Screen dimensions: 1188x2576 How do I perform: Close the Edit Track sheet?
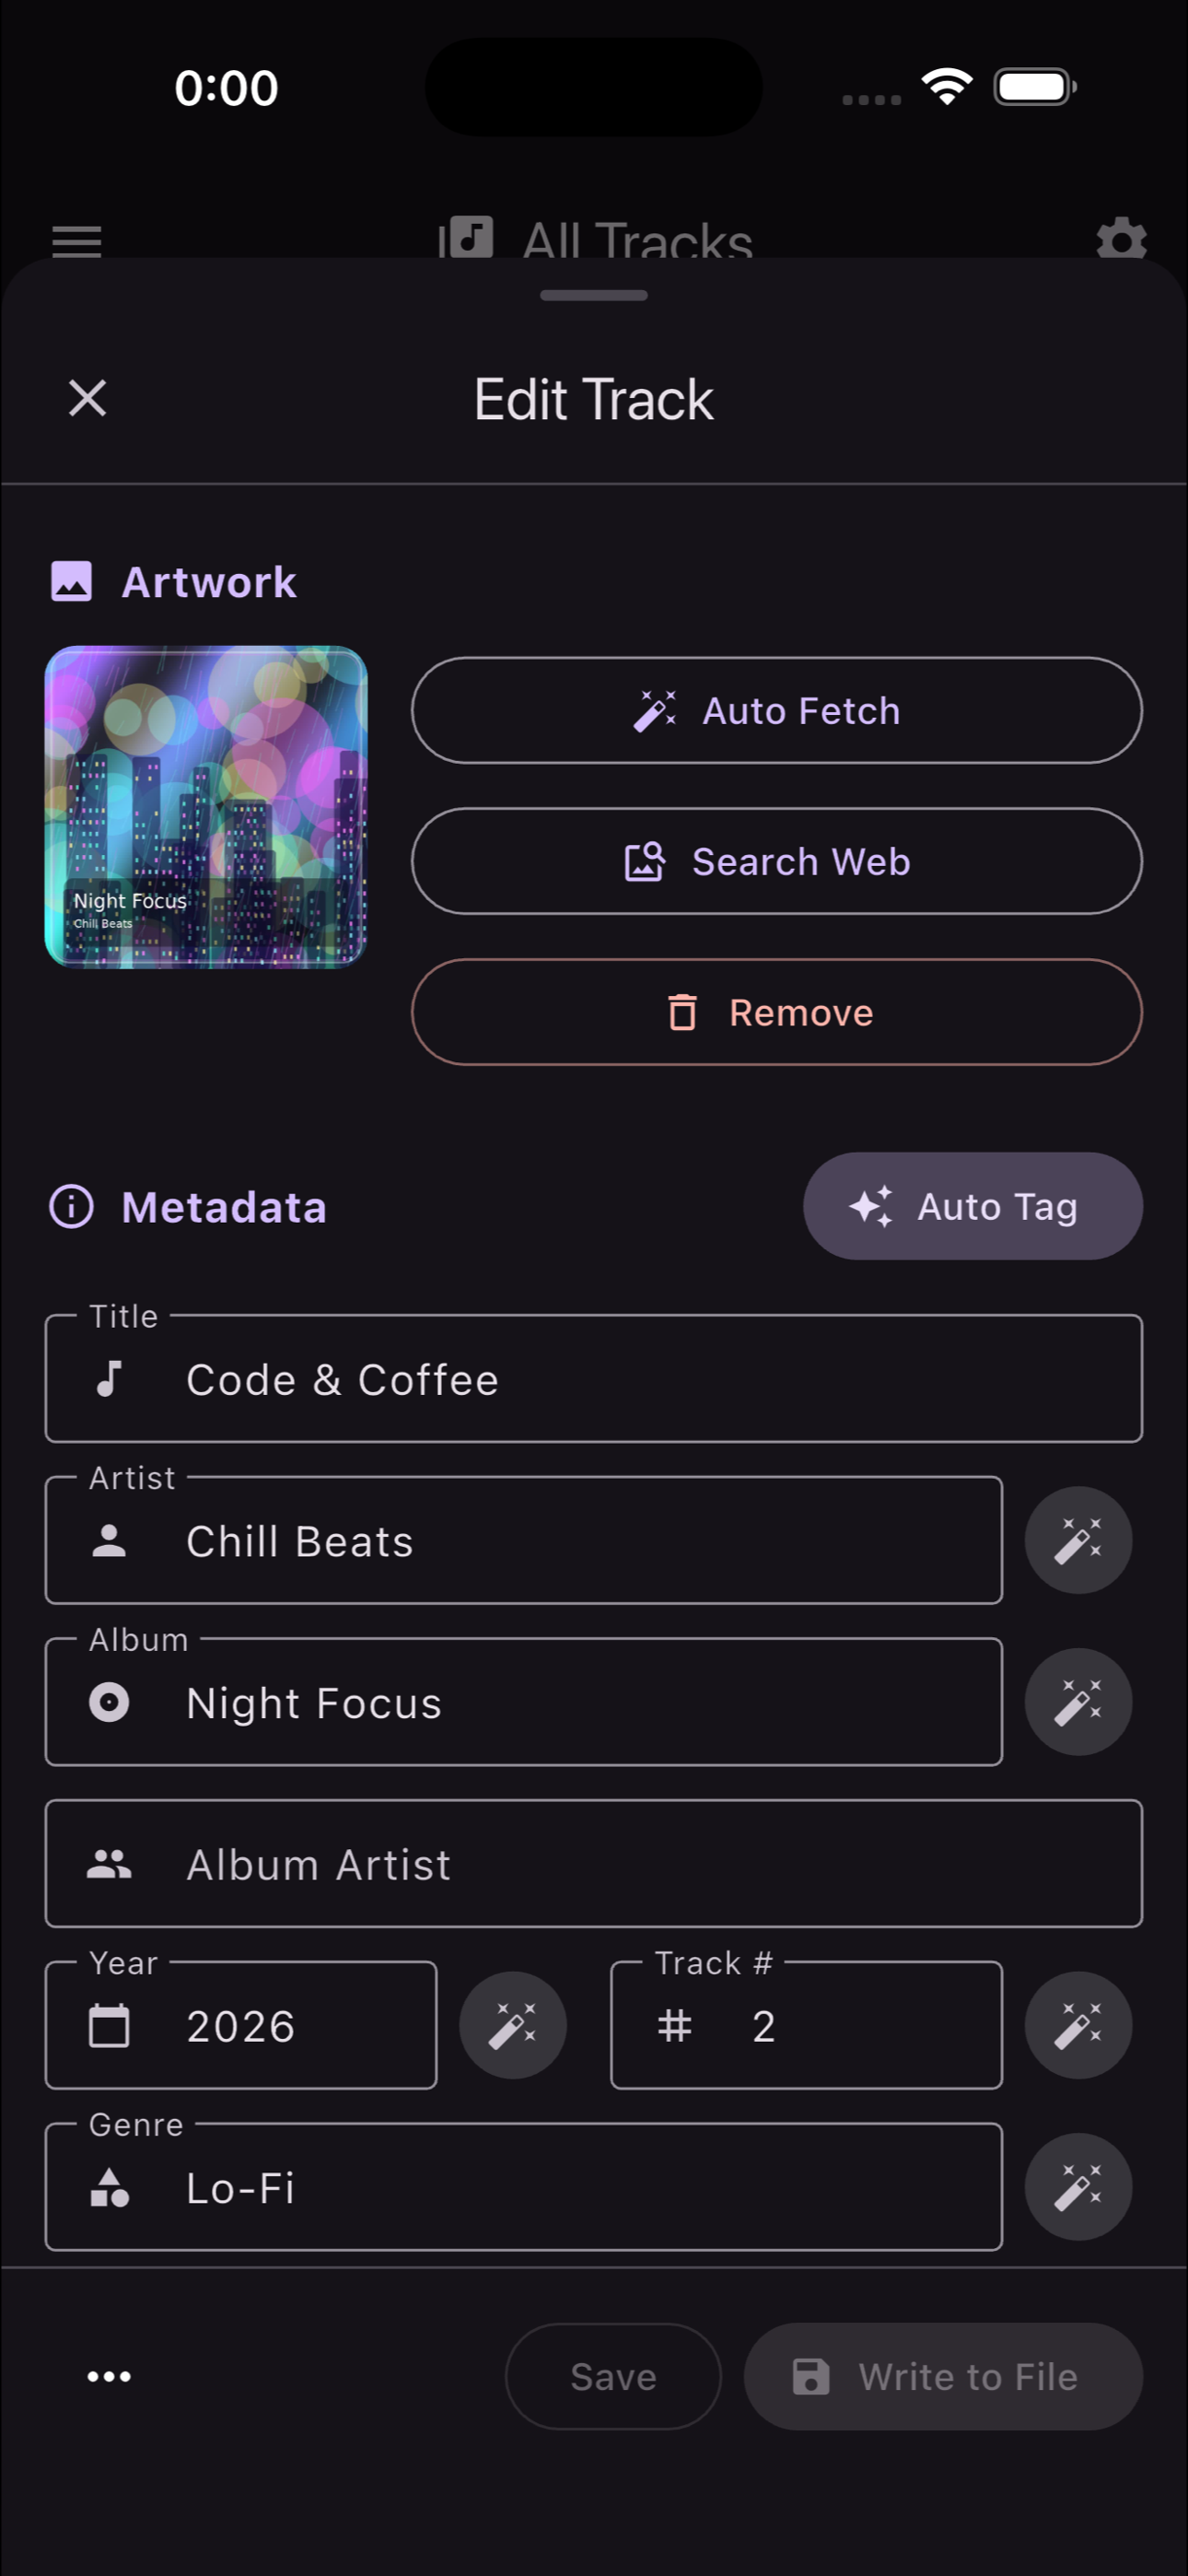tap(88, 398)
